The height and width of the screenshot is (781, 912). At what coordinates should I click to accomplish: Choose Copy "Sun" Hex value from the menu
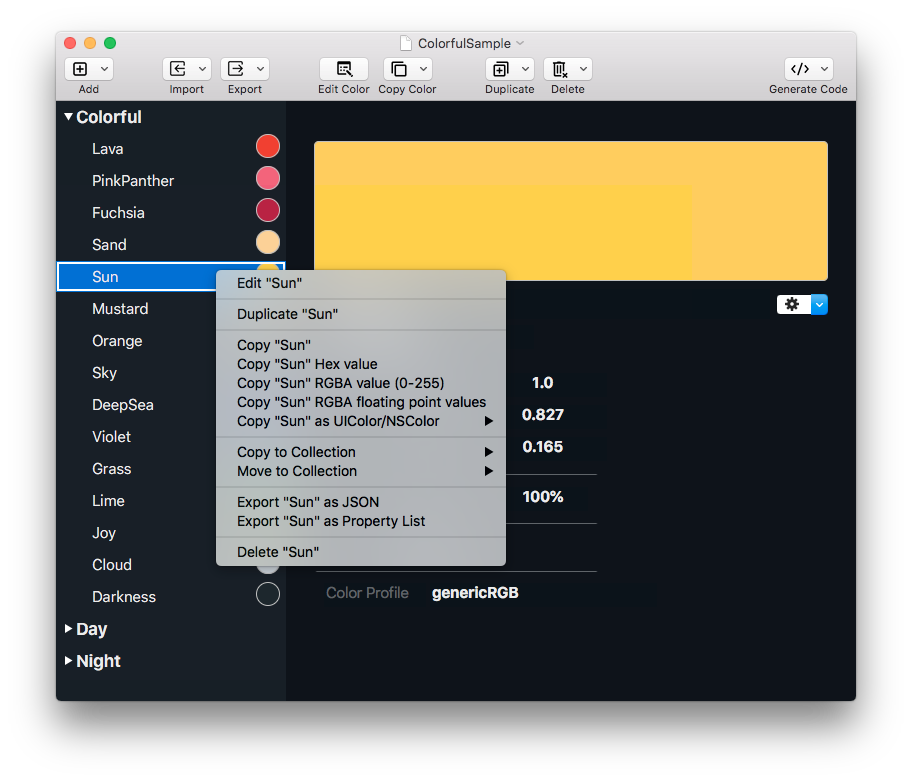coord(307,364)
